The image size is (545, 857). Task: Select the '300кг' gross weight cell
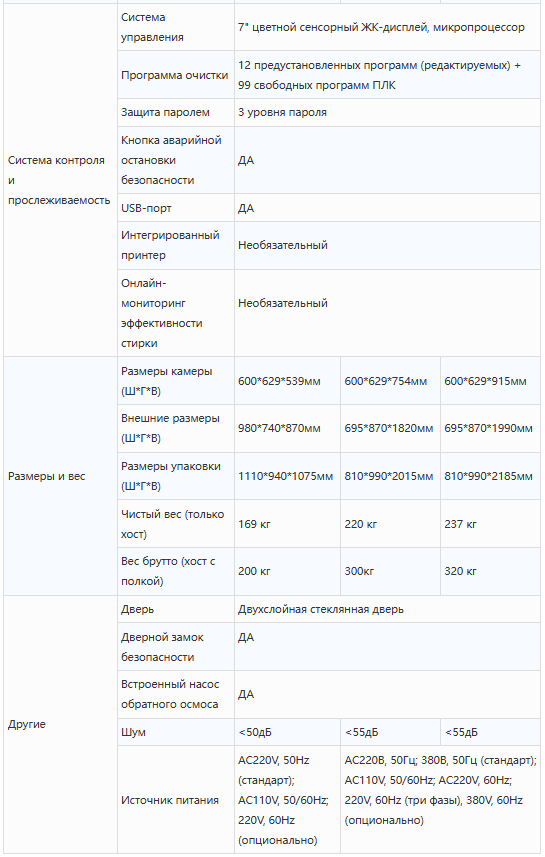390,571
